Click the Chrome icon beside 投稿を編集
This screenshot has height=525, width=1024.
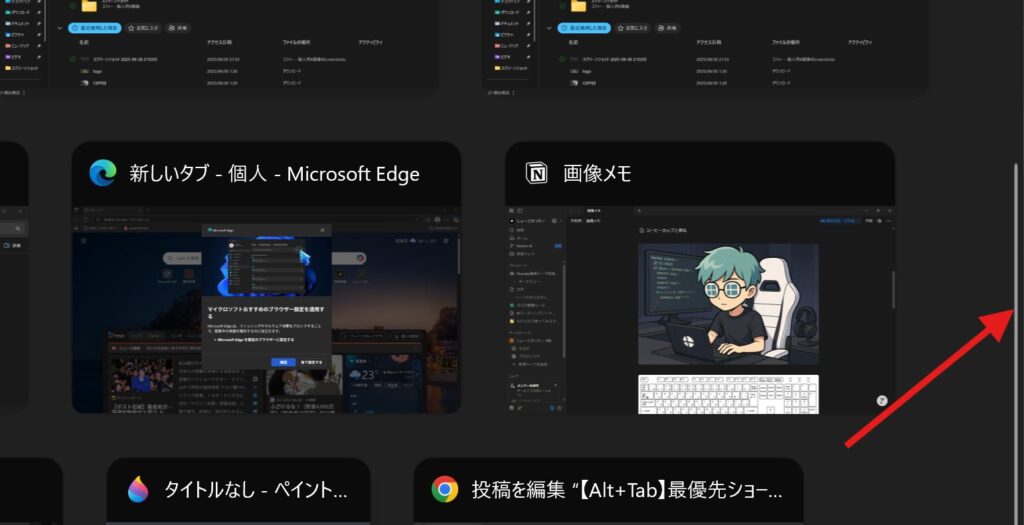coord(445,490)
